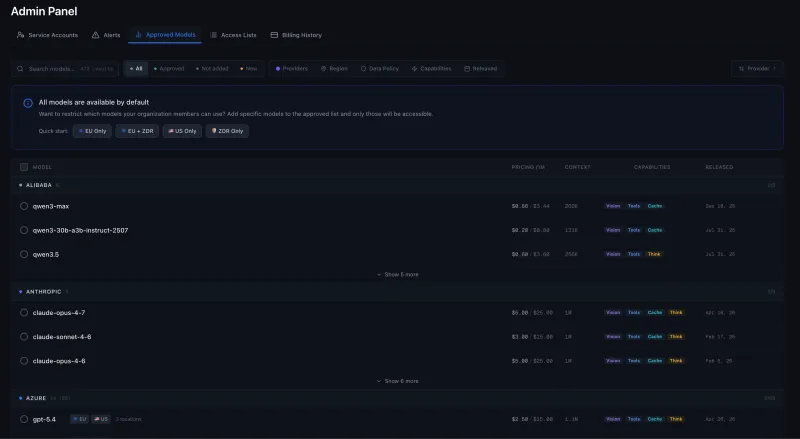
Task: Click the Cache tag on claude-opus-4-6 row
Action: pos(655,361)
